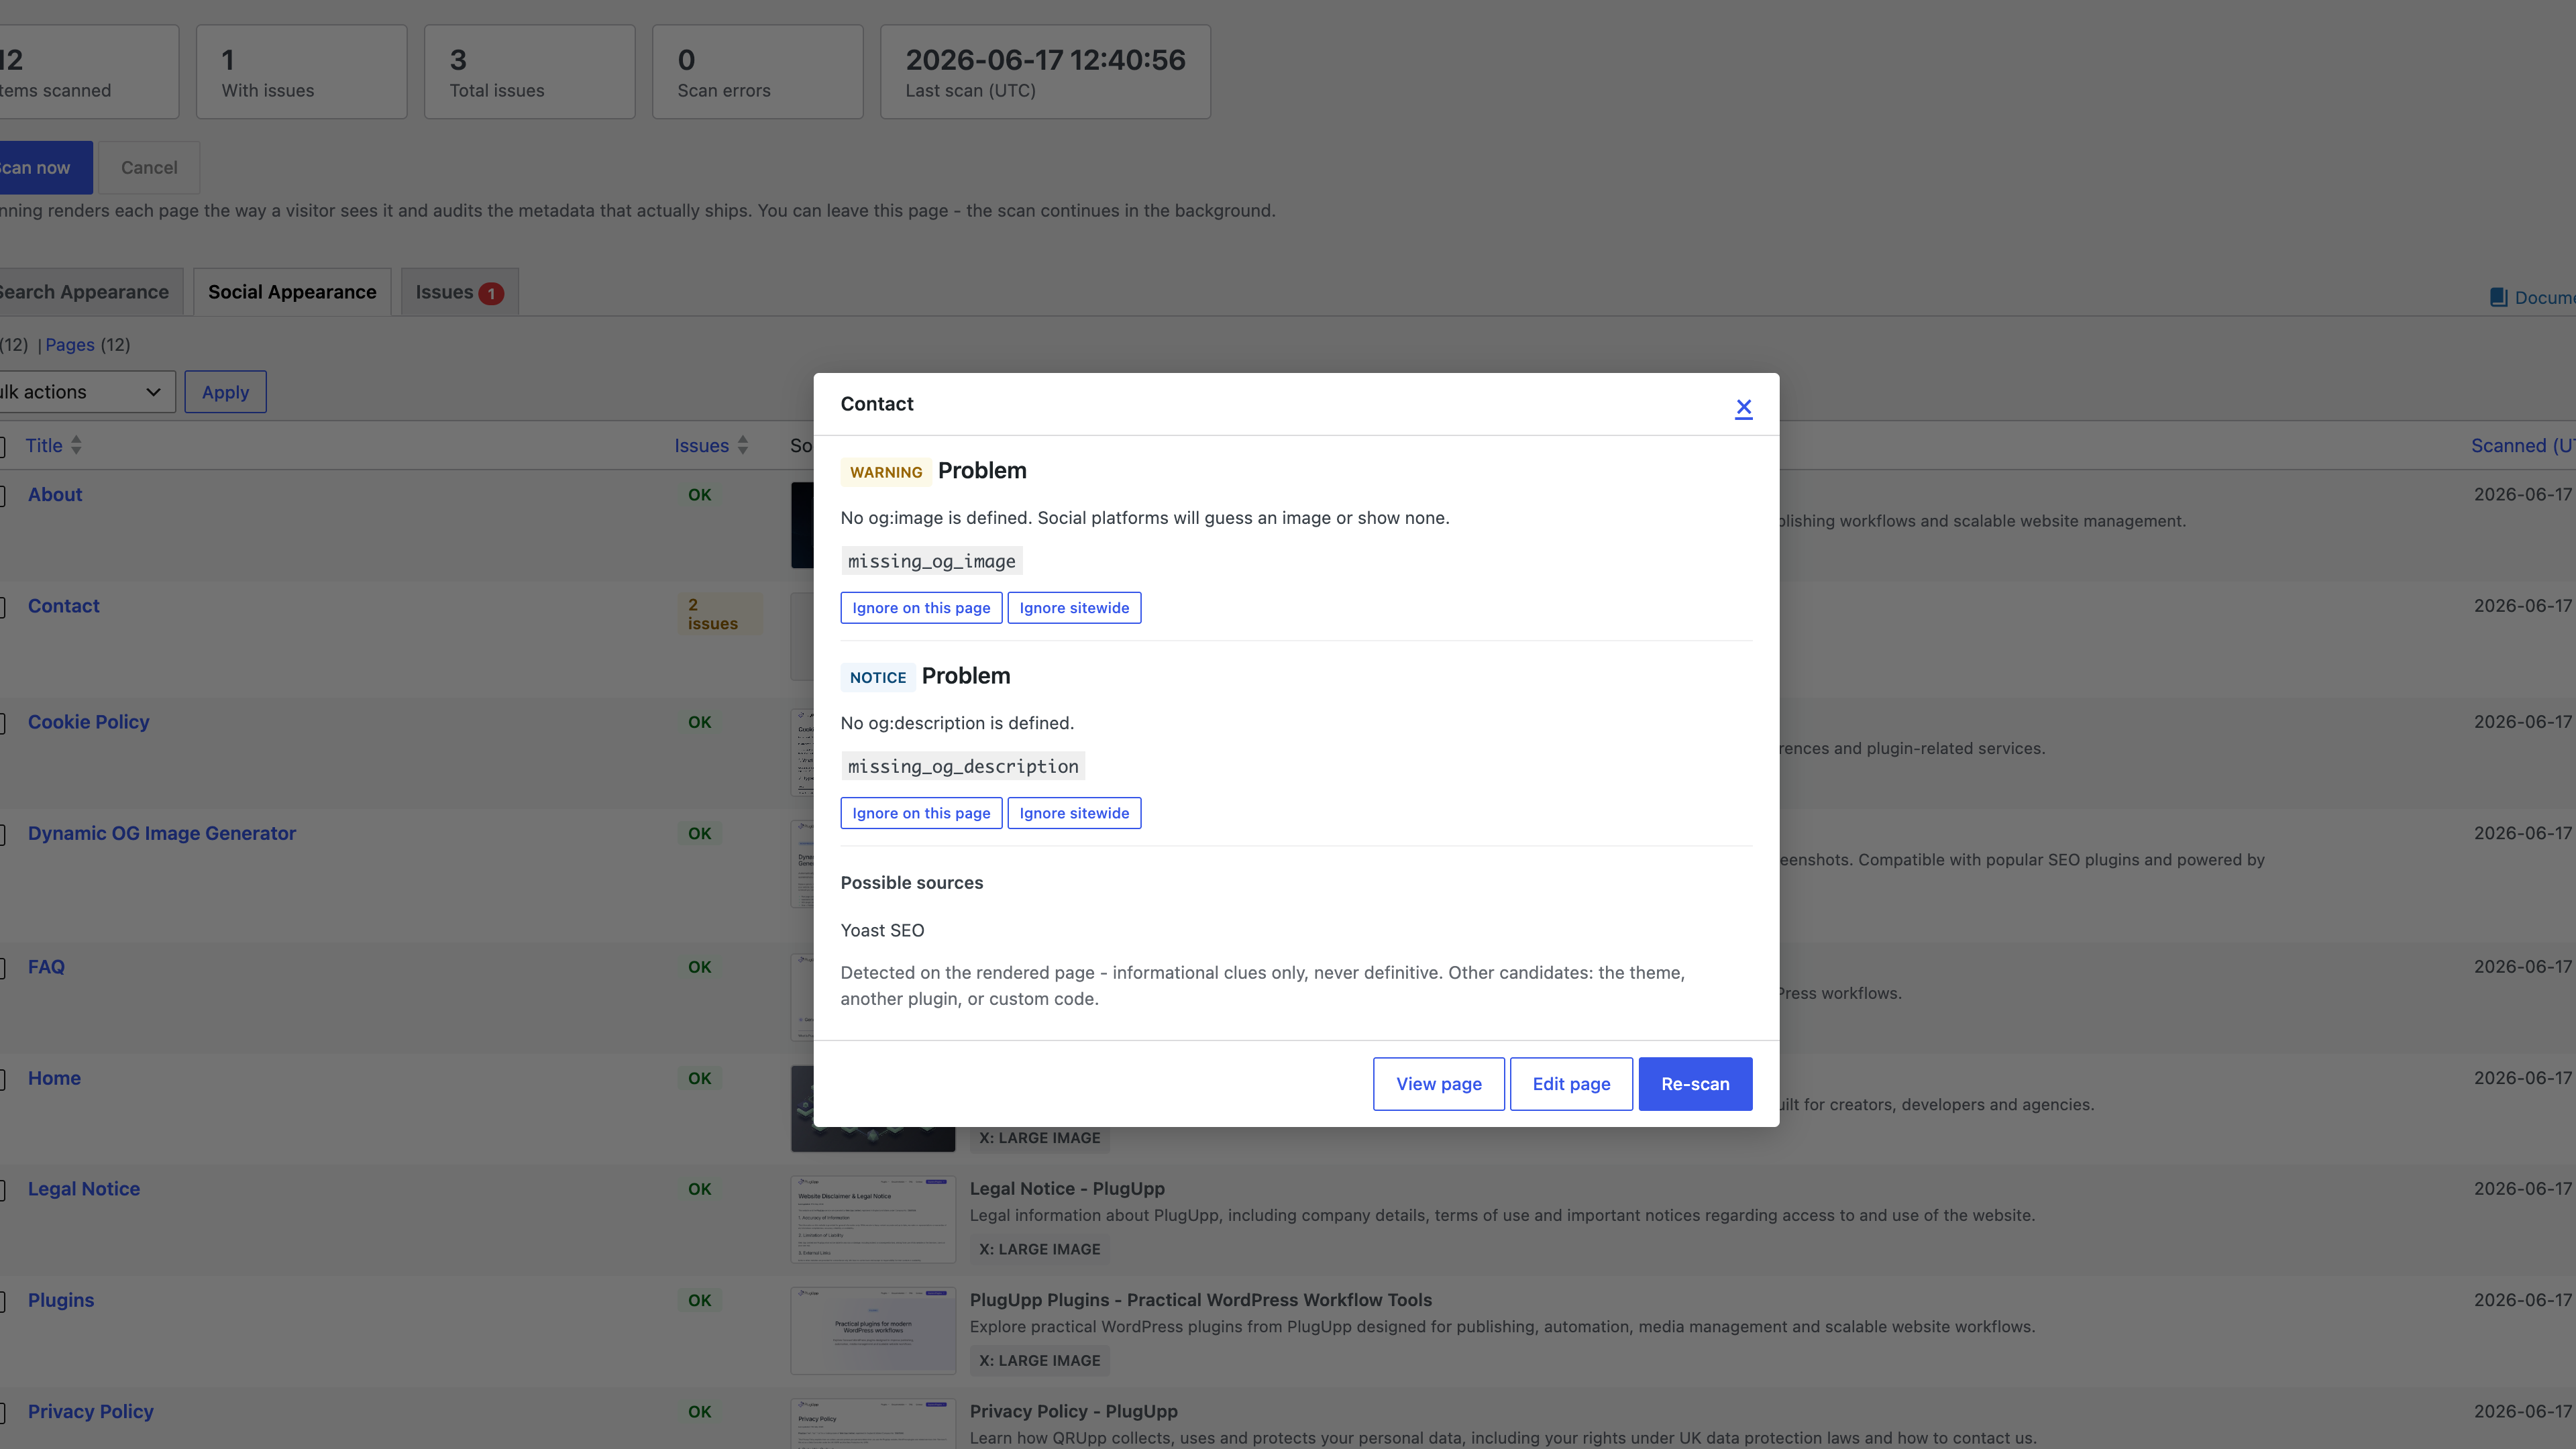This screenshot has height=1449, width=2576.
Task: Sort table by Title column arrows
Action: click(x=76, y=446)
